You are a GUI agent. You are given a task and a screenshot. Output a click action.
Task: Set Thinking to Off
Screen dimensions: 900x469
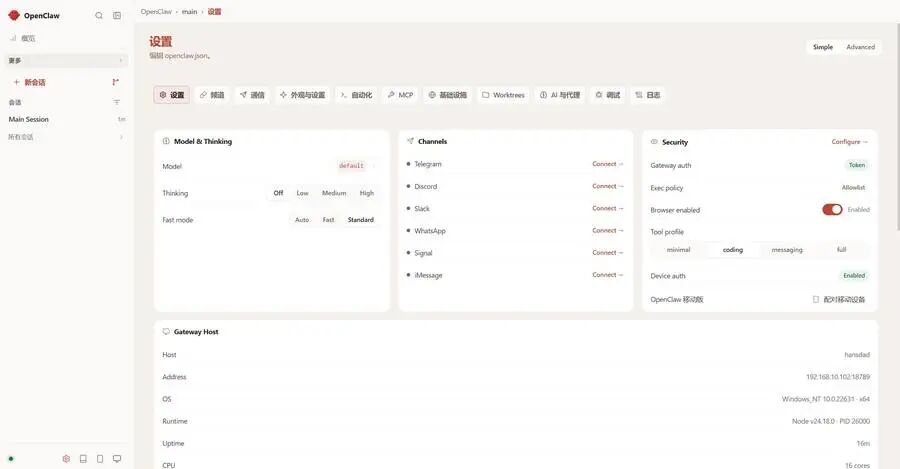[278, 193]
